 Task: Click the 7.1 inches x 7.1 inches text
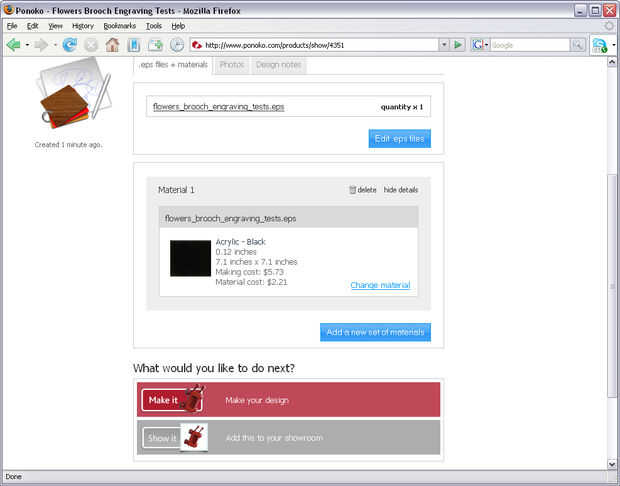tap(256, 262)
